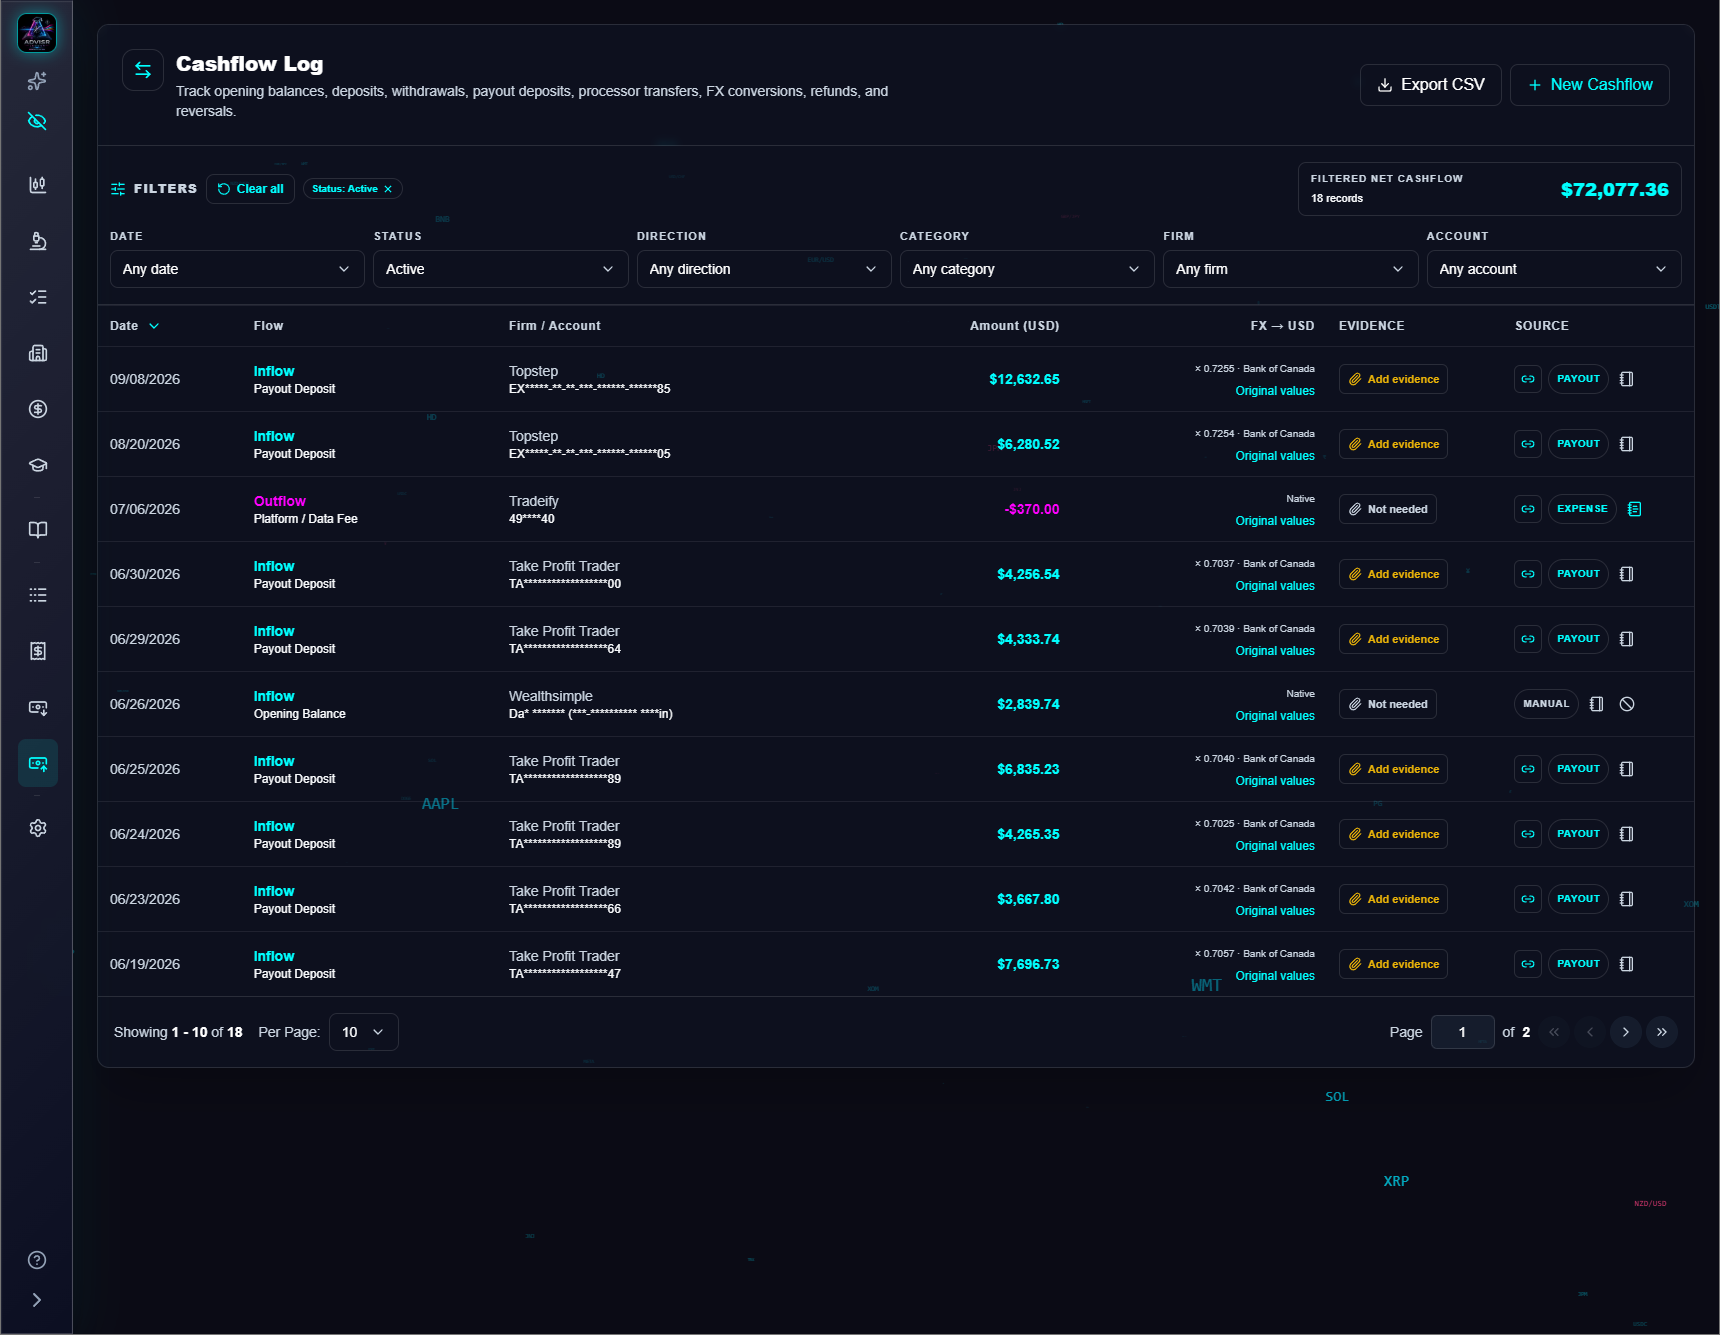Add evidence for the 06/29/2026 payout
1720x1335 pixels.
[1393, 639]
